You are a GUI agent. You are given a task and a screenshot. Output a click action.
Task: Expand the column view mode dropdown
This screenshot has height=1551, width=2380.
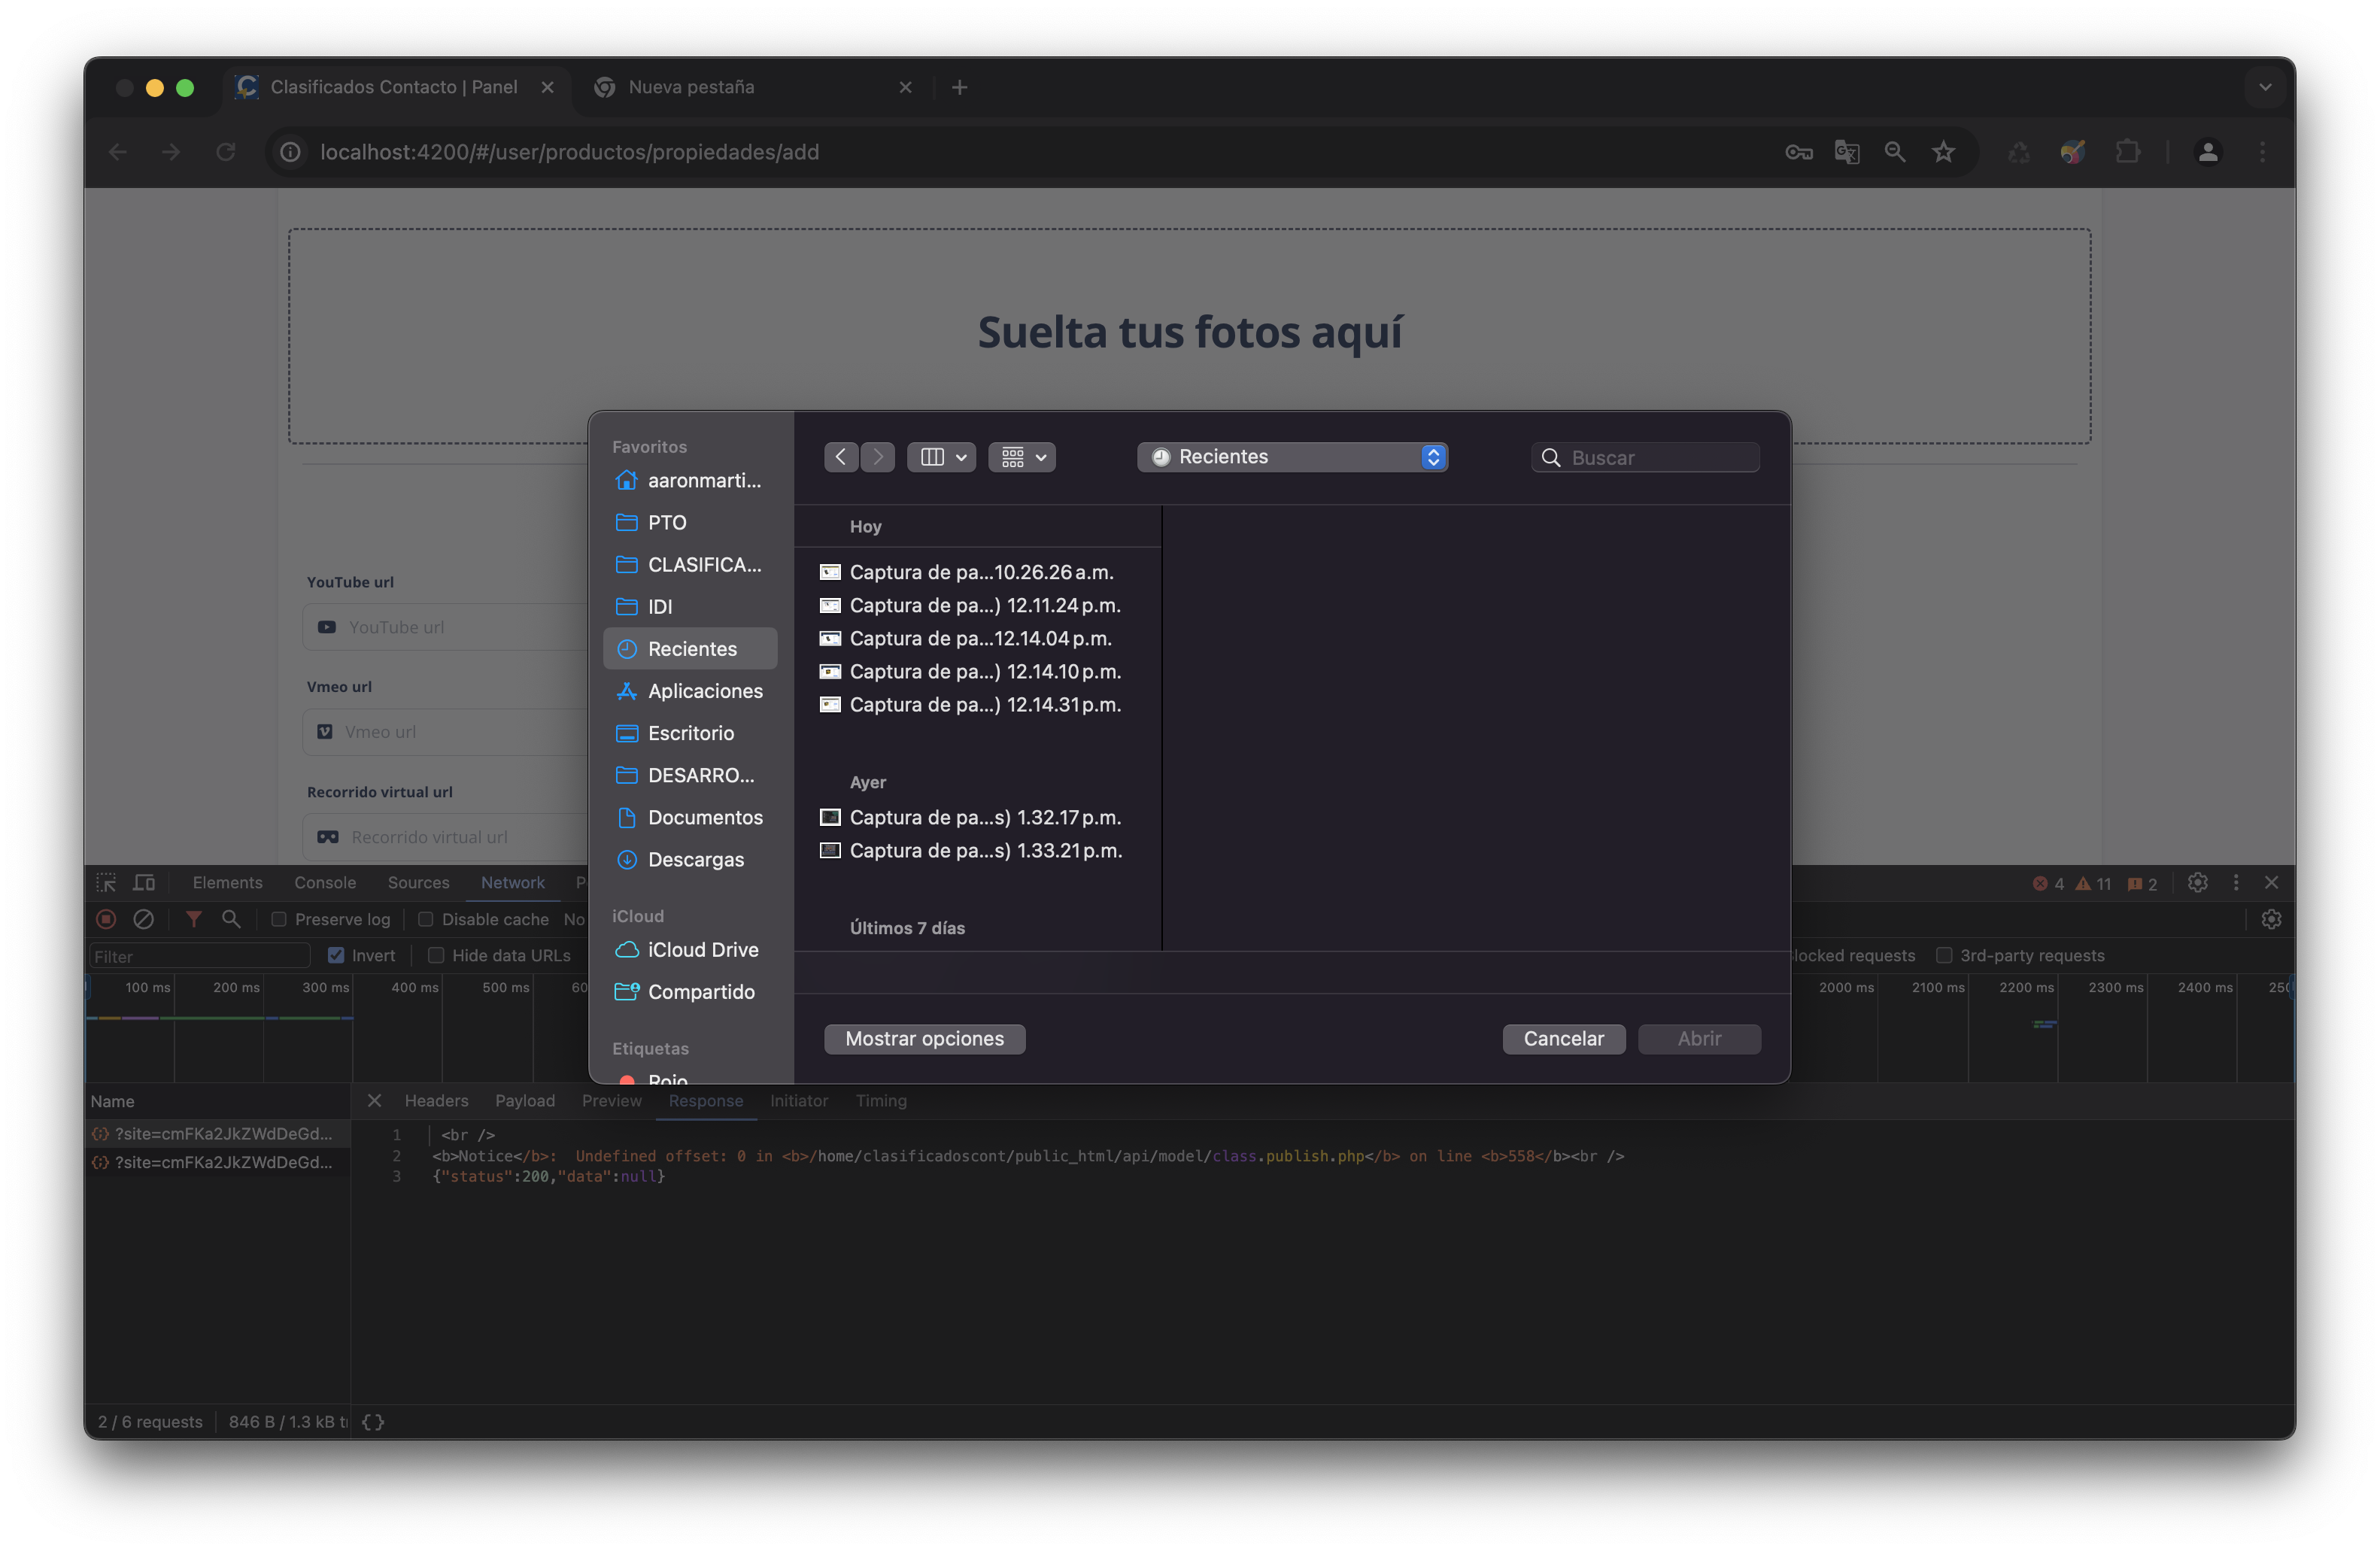tap(941, 457)
